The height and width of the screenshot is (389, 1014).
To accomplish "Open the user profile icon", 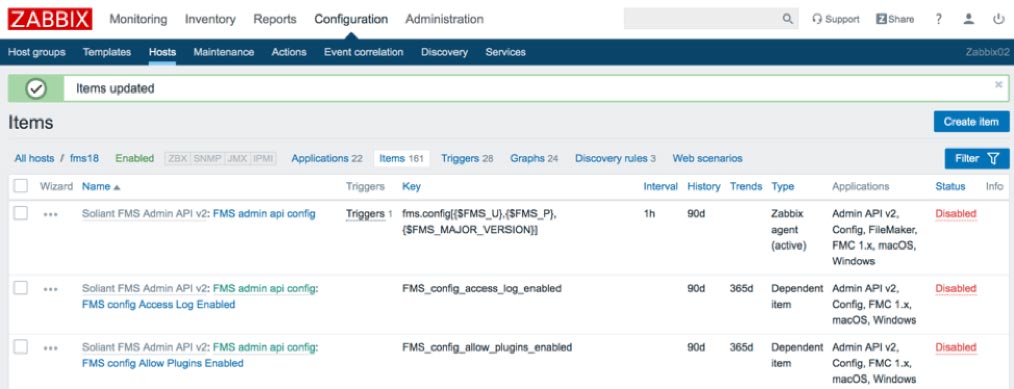I will [x=968, y=19].
